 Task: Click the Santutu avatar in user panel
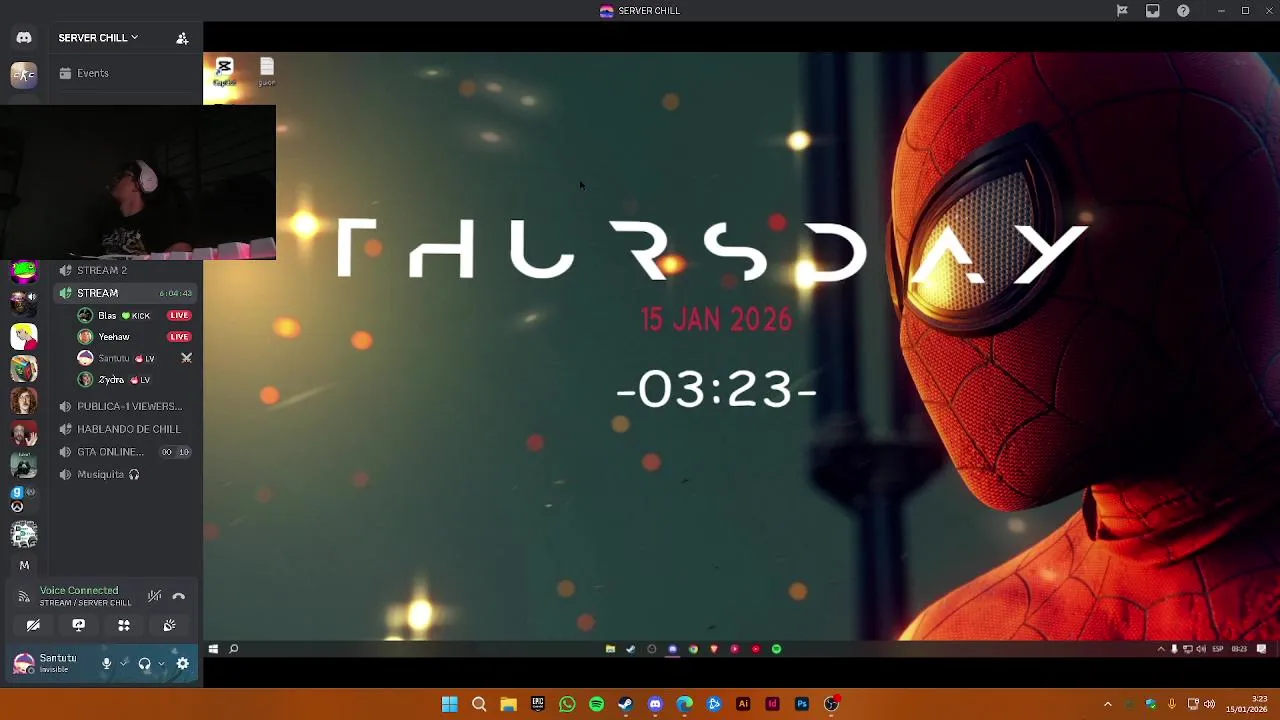pyautogui.click(x=24, y=664)
